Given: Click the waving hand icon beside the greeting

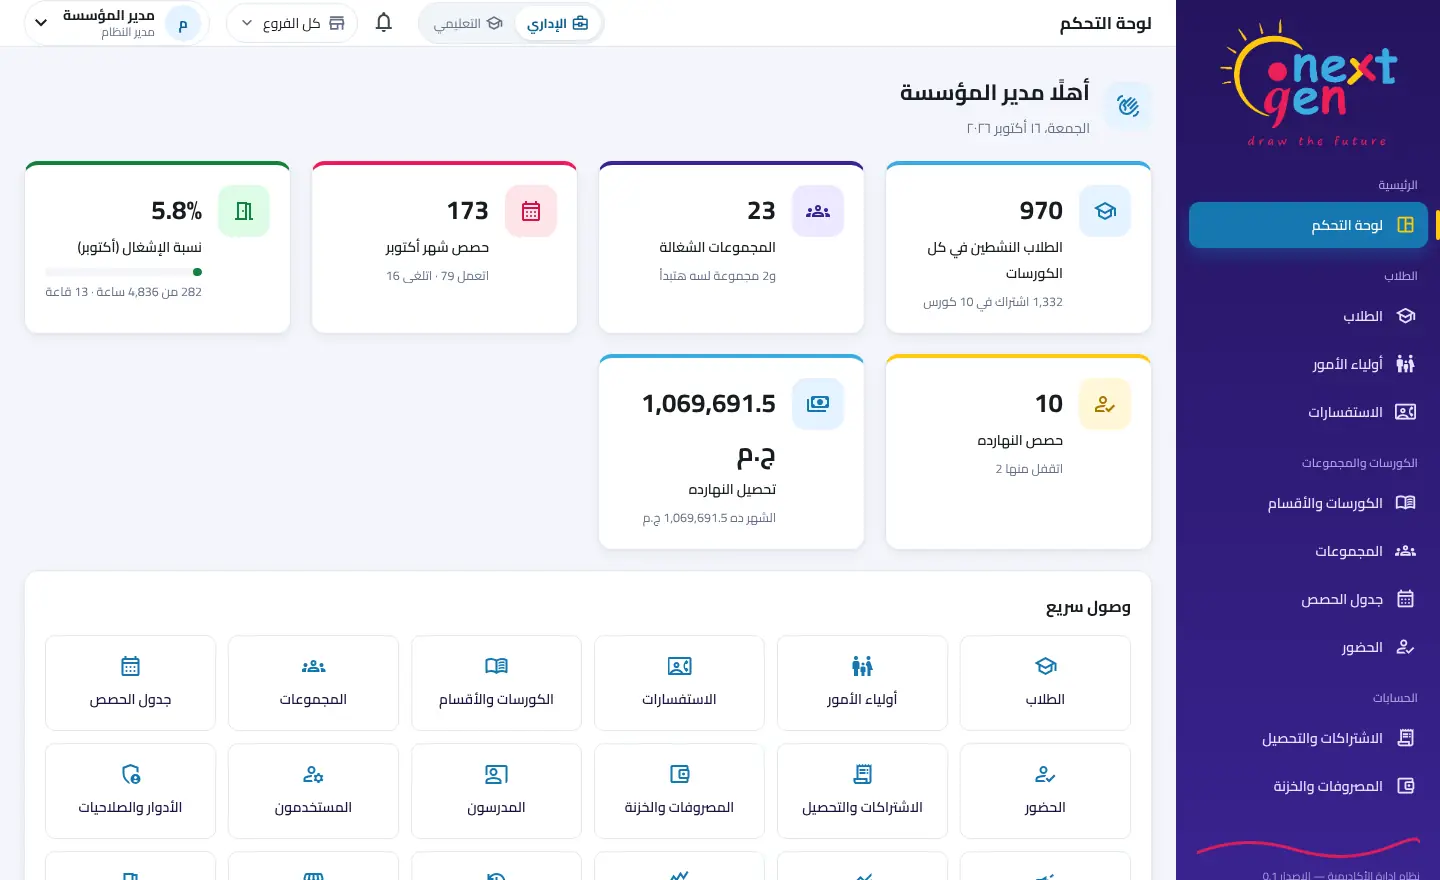Looking at the screenshot, I should (x=1128, y=106).
